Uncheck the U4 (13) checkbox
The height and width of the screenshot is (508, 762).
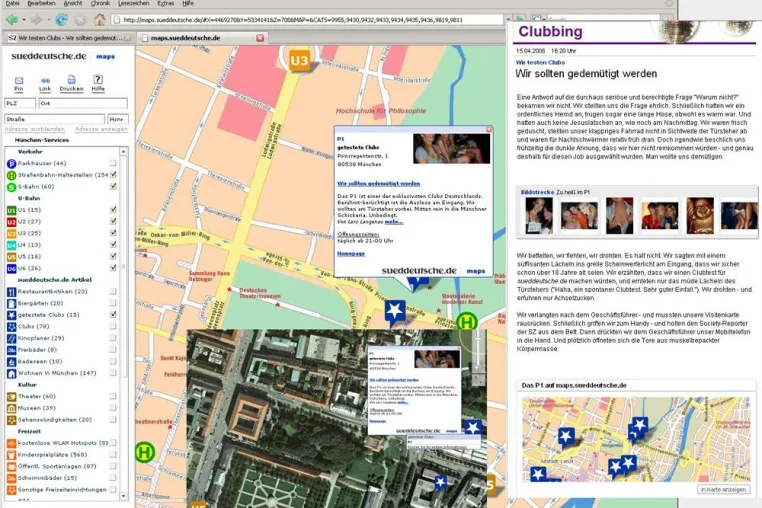(113, 245)
